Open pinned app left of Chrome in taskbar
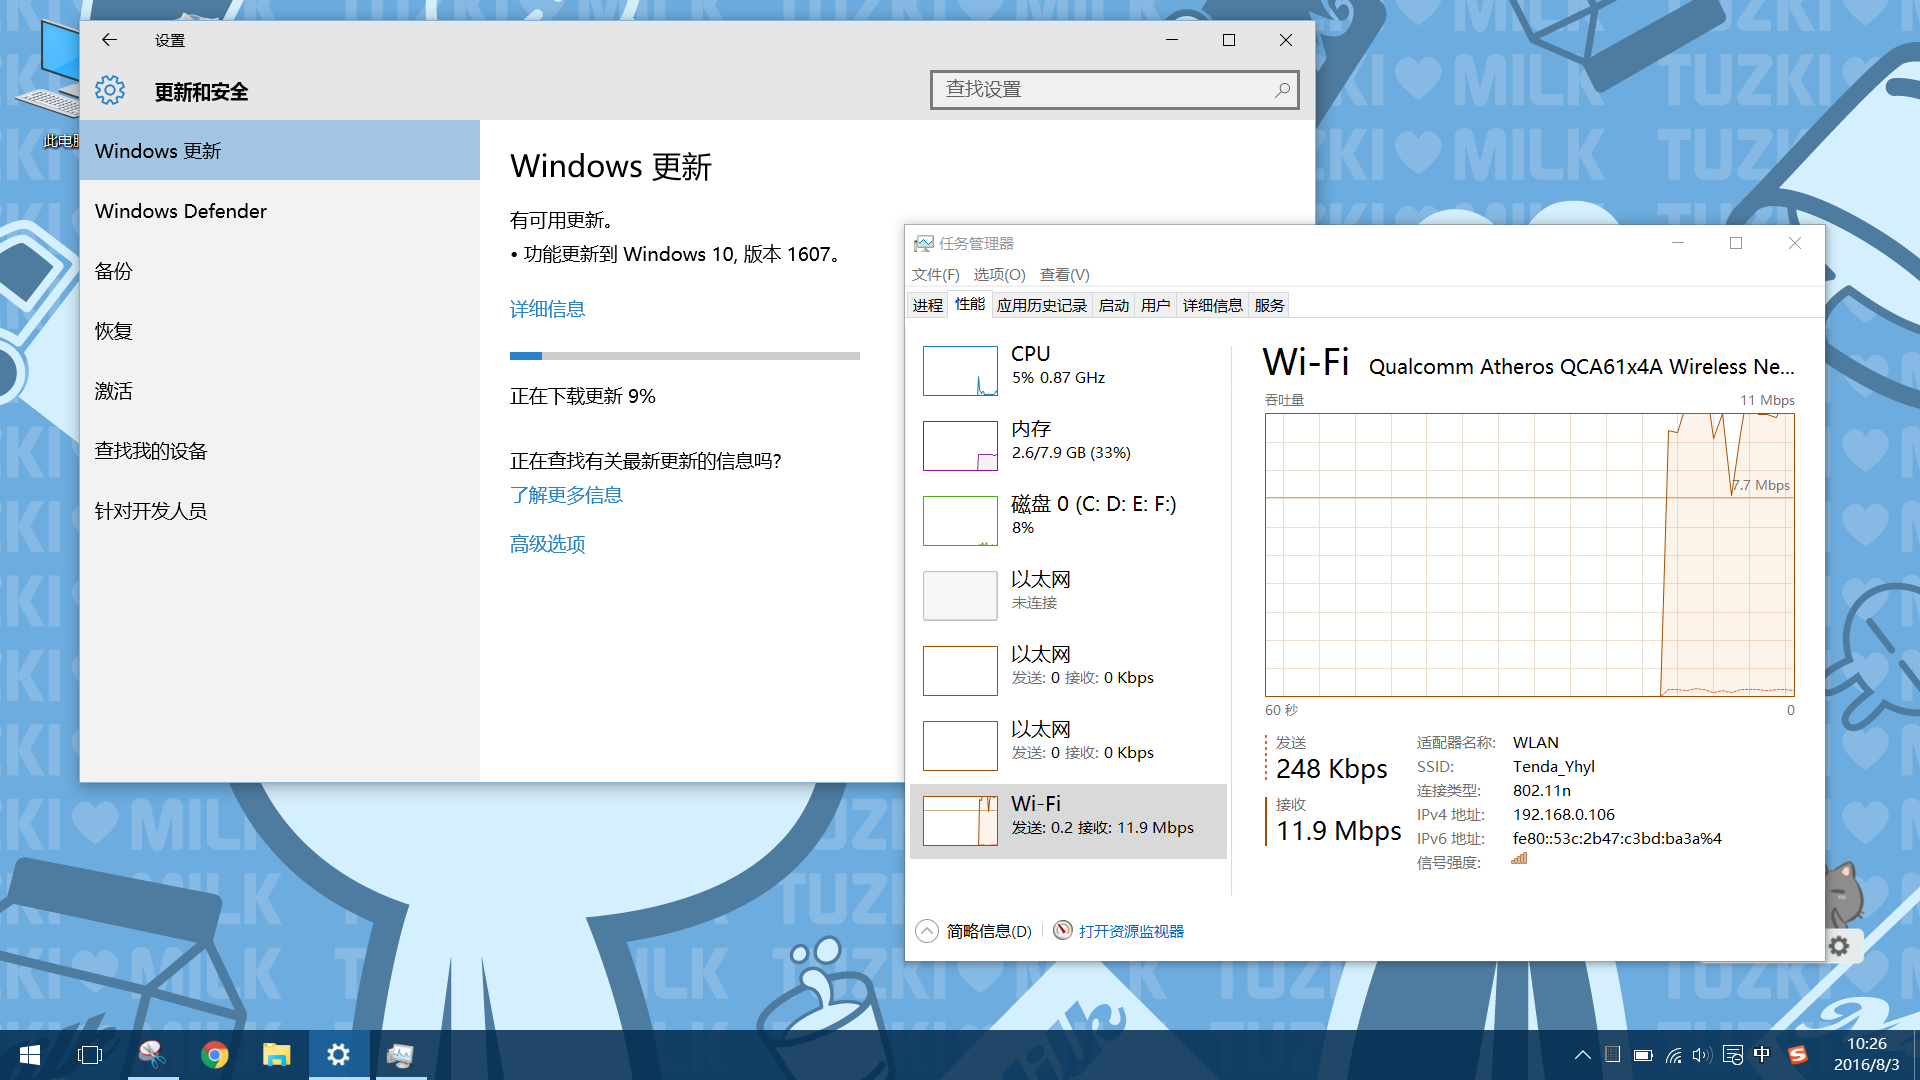The height and width of the screenshot is (1080, 1920). point(152,1055)
